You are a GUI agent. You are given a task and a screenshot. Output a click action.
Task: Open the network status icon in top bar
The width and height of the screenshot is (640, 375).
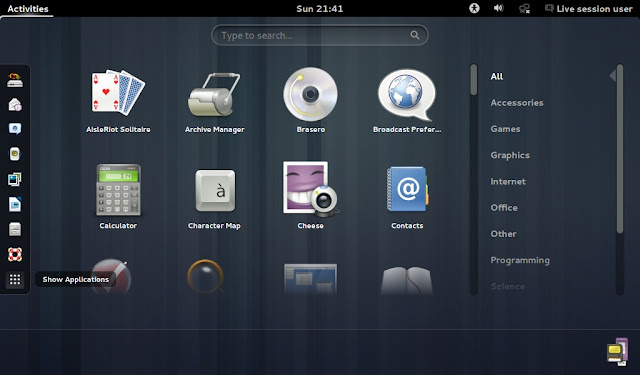(x=524, y=9)
